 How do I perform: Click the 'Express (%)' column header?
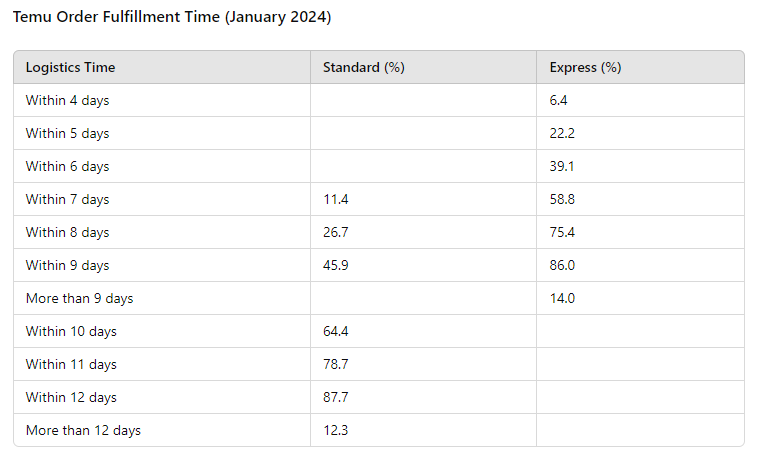pos(585,68)
